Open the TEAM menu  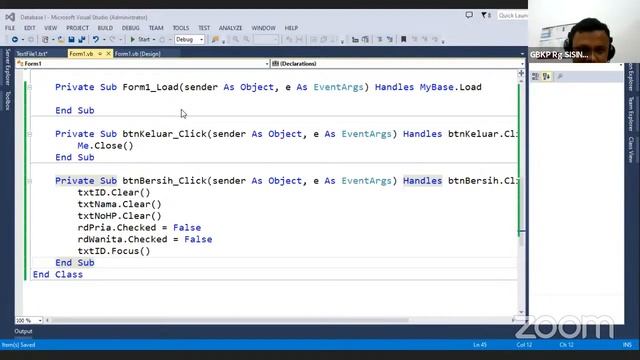156,28
